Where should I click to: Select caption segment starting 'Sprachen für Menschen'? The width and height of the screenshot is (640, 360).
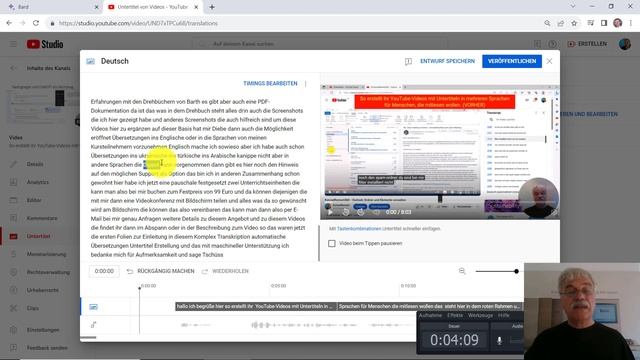tap(430, 306)
